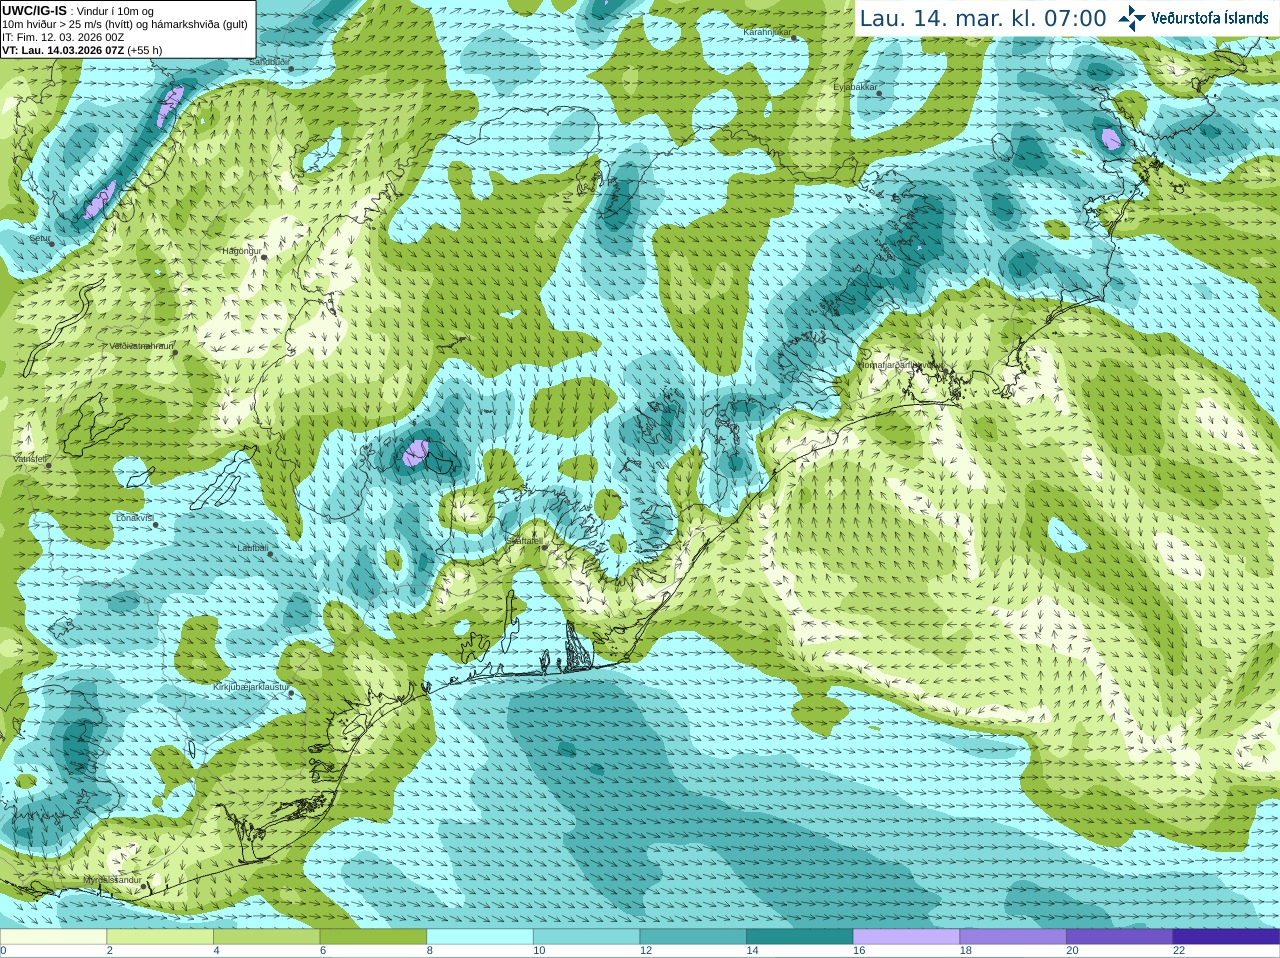Click the '12' value on the wind scale
1280x958 pixels.
tap(646, 950)
